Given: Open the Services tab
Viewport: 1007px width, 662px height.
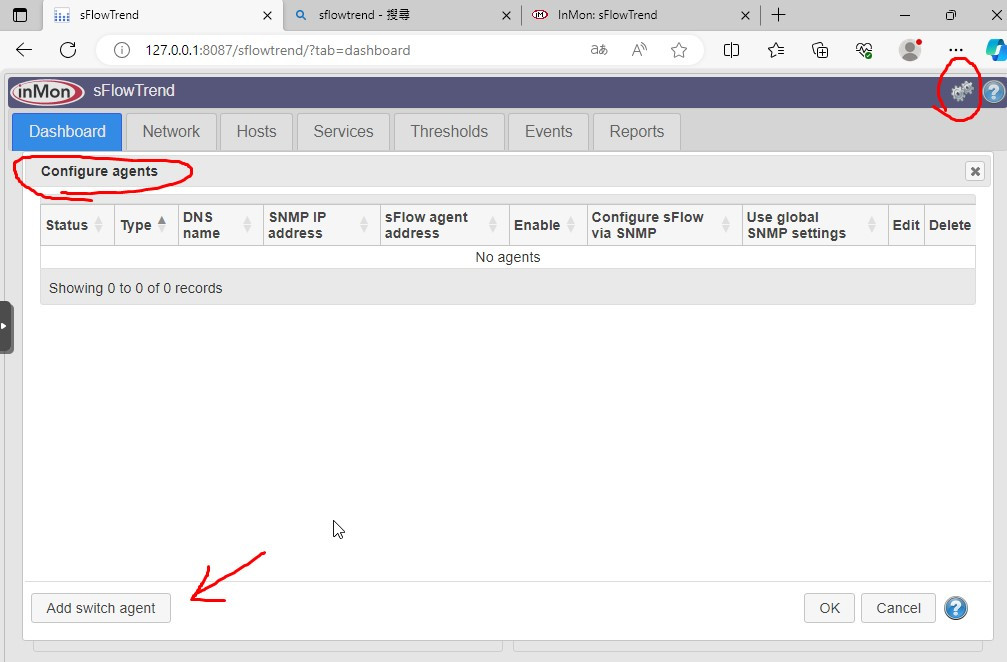Looking at the screenshot, I should 343,132.
